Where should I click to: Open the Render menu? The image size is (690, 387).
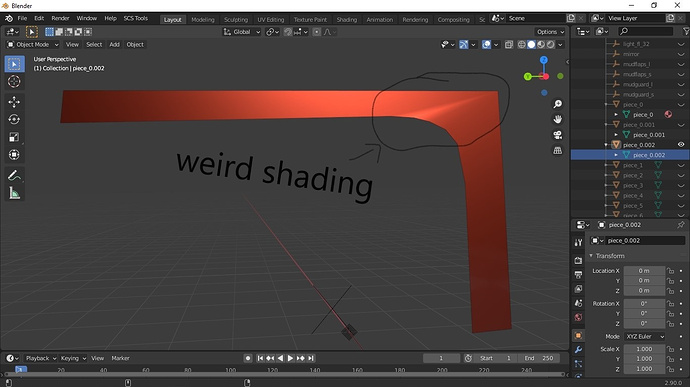[x=60, y=18]
